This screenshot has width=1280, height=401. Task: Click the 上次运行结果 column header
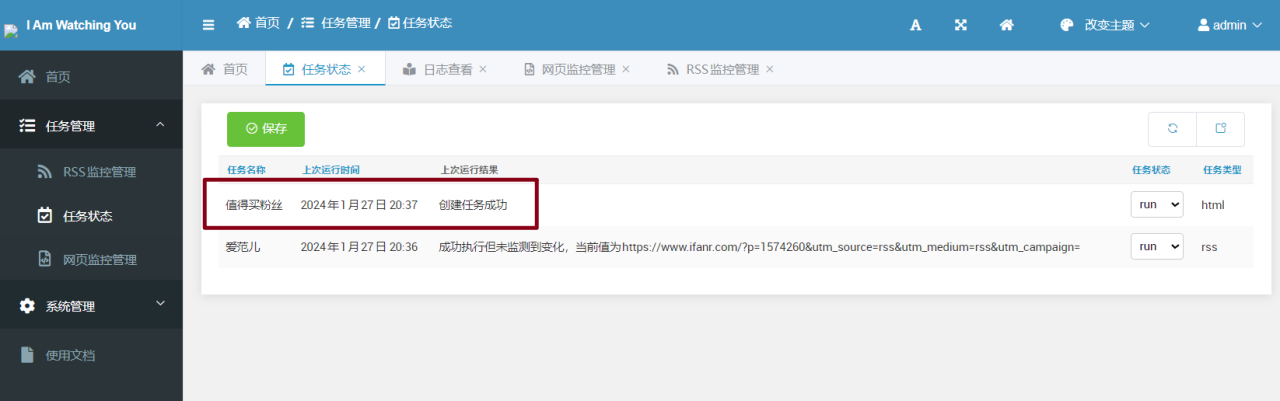pyautogui.click(x=469, y=170)
